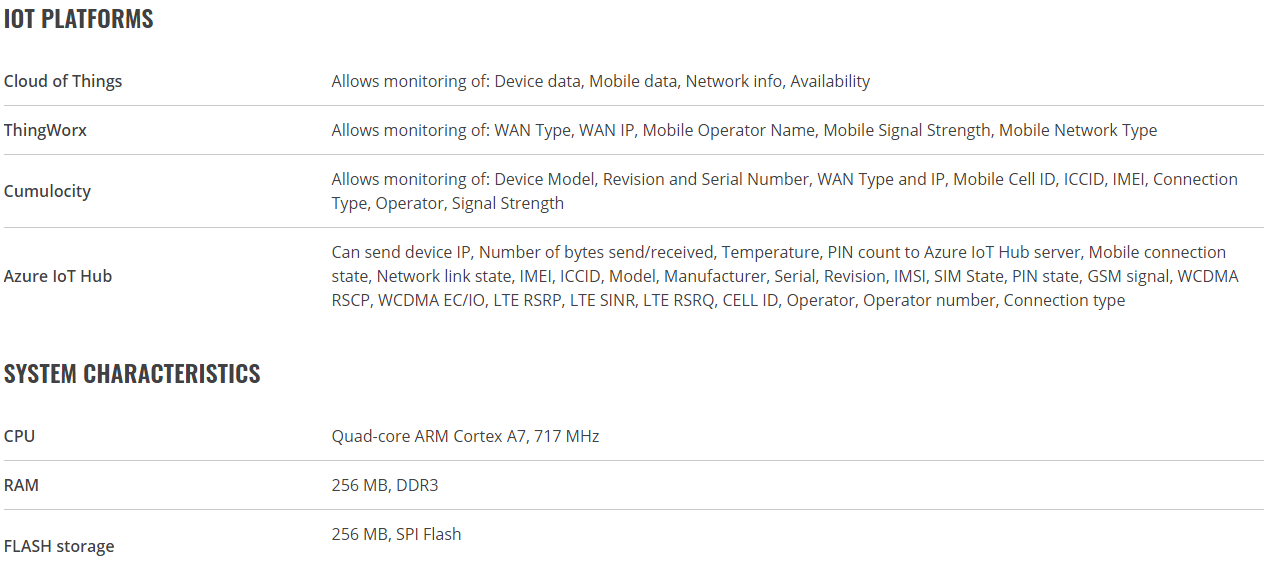Image resolution: width=1274 pixels, height=568 pixels.
Task: Click the ThingWorx WAN Type description text
Action: coord(744,130)
